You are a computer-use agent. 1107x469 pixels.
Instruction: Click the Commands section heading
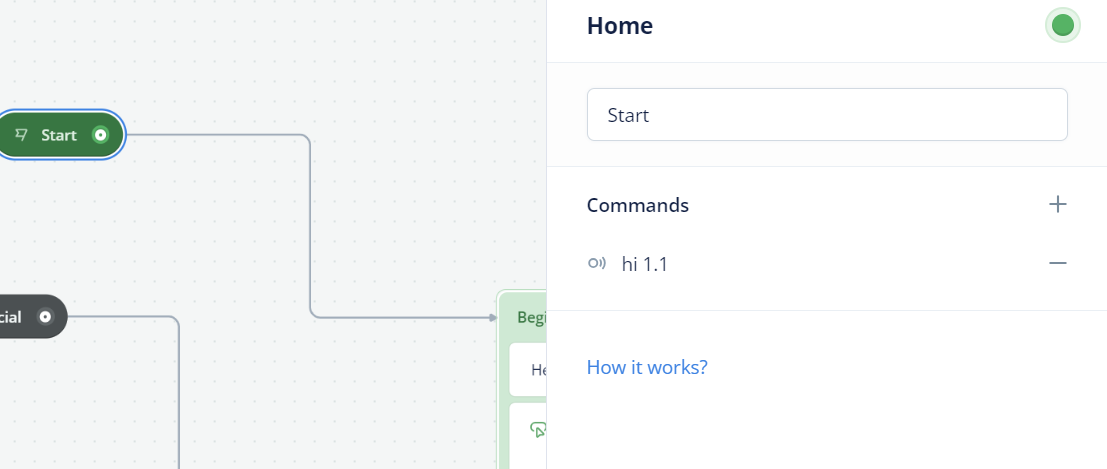pyautogui.click(x=638, y=205)
